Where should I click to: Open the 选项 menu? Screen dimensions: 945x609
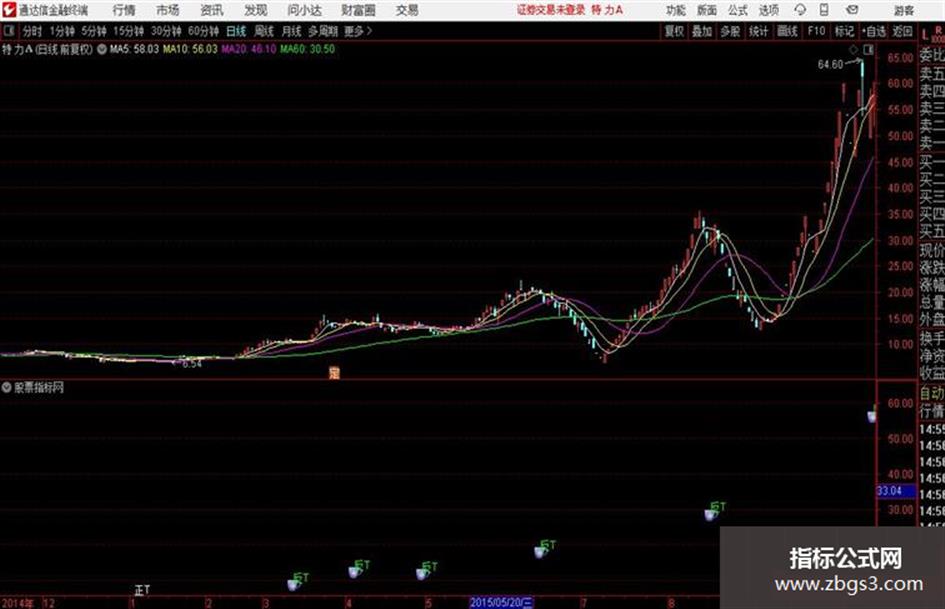(768, 10)
